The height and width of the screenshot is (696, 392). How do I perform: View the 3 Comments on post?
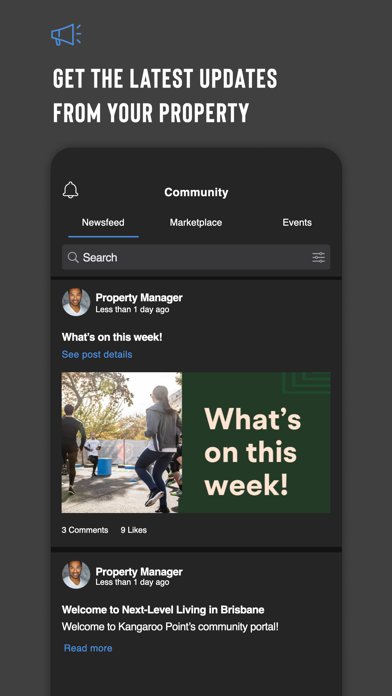click(x=85, y=530)
